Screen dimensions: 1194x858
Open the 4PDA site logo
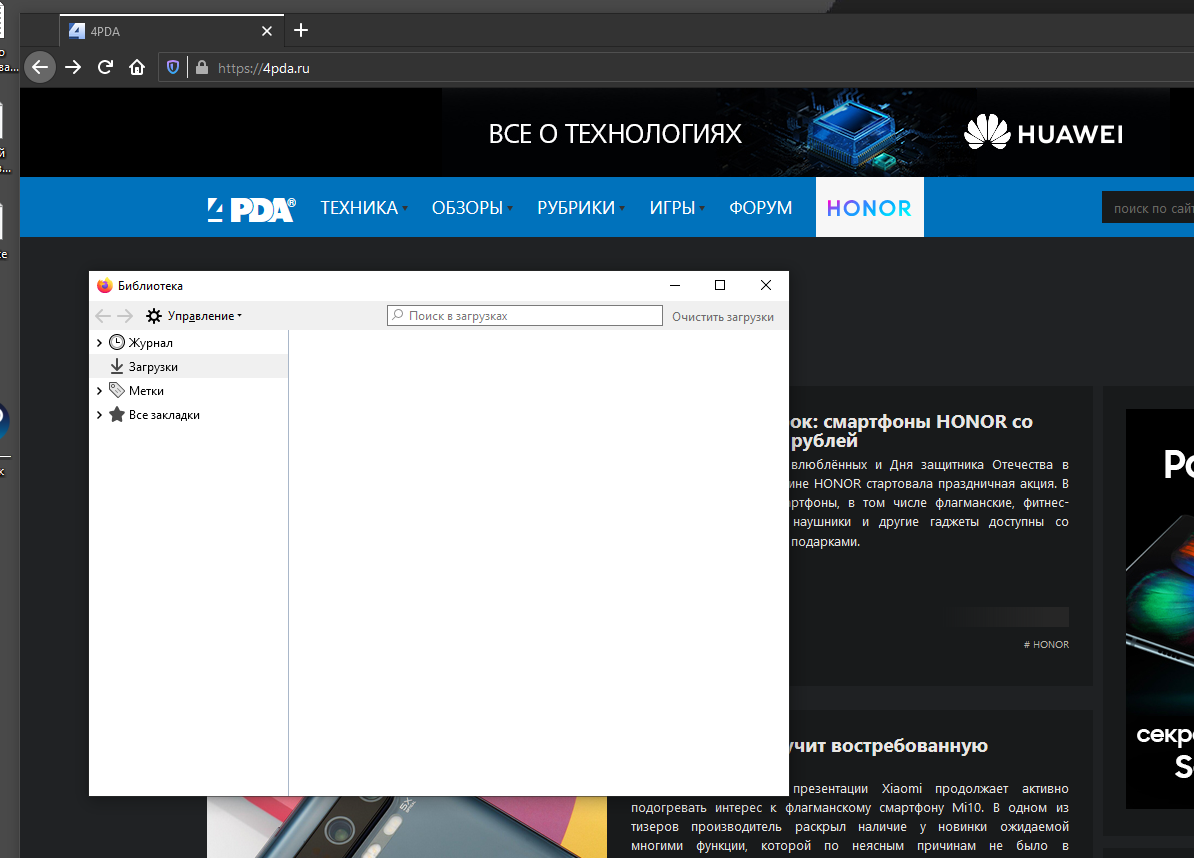tap(251, 208)
